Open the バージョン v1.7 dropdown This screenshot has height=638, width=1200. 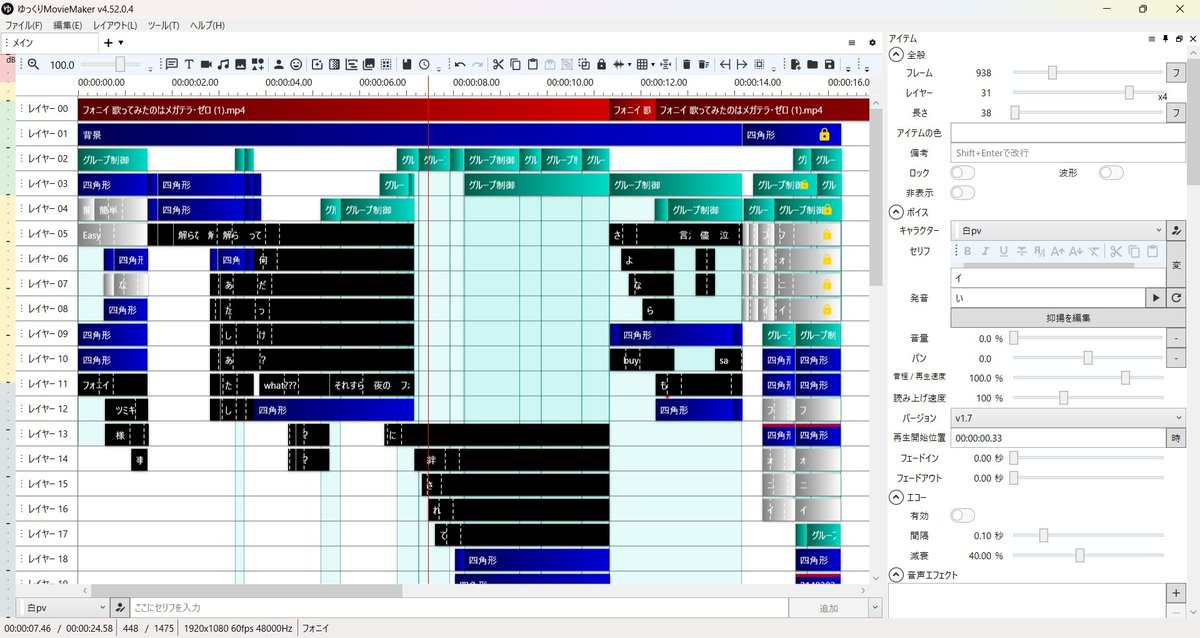[1067, 417]
